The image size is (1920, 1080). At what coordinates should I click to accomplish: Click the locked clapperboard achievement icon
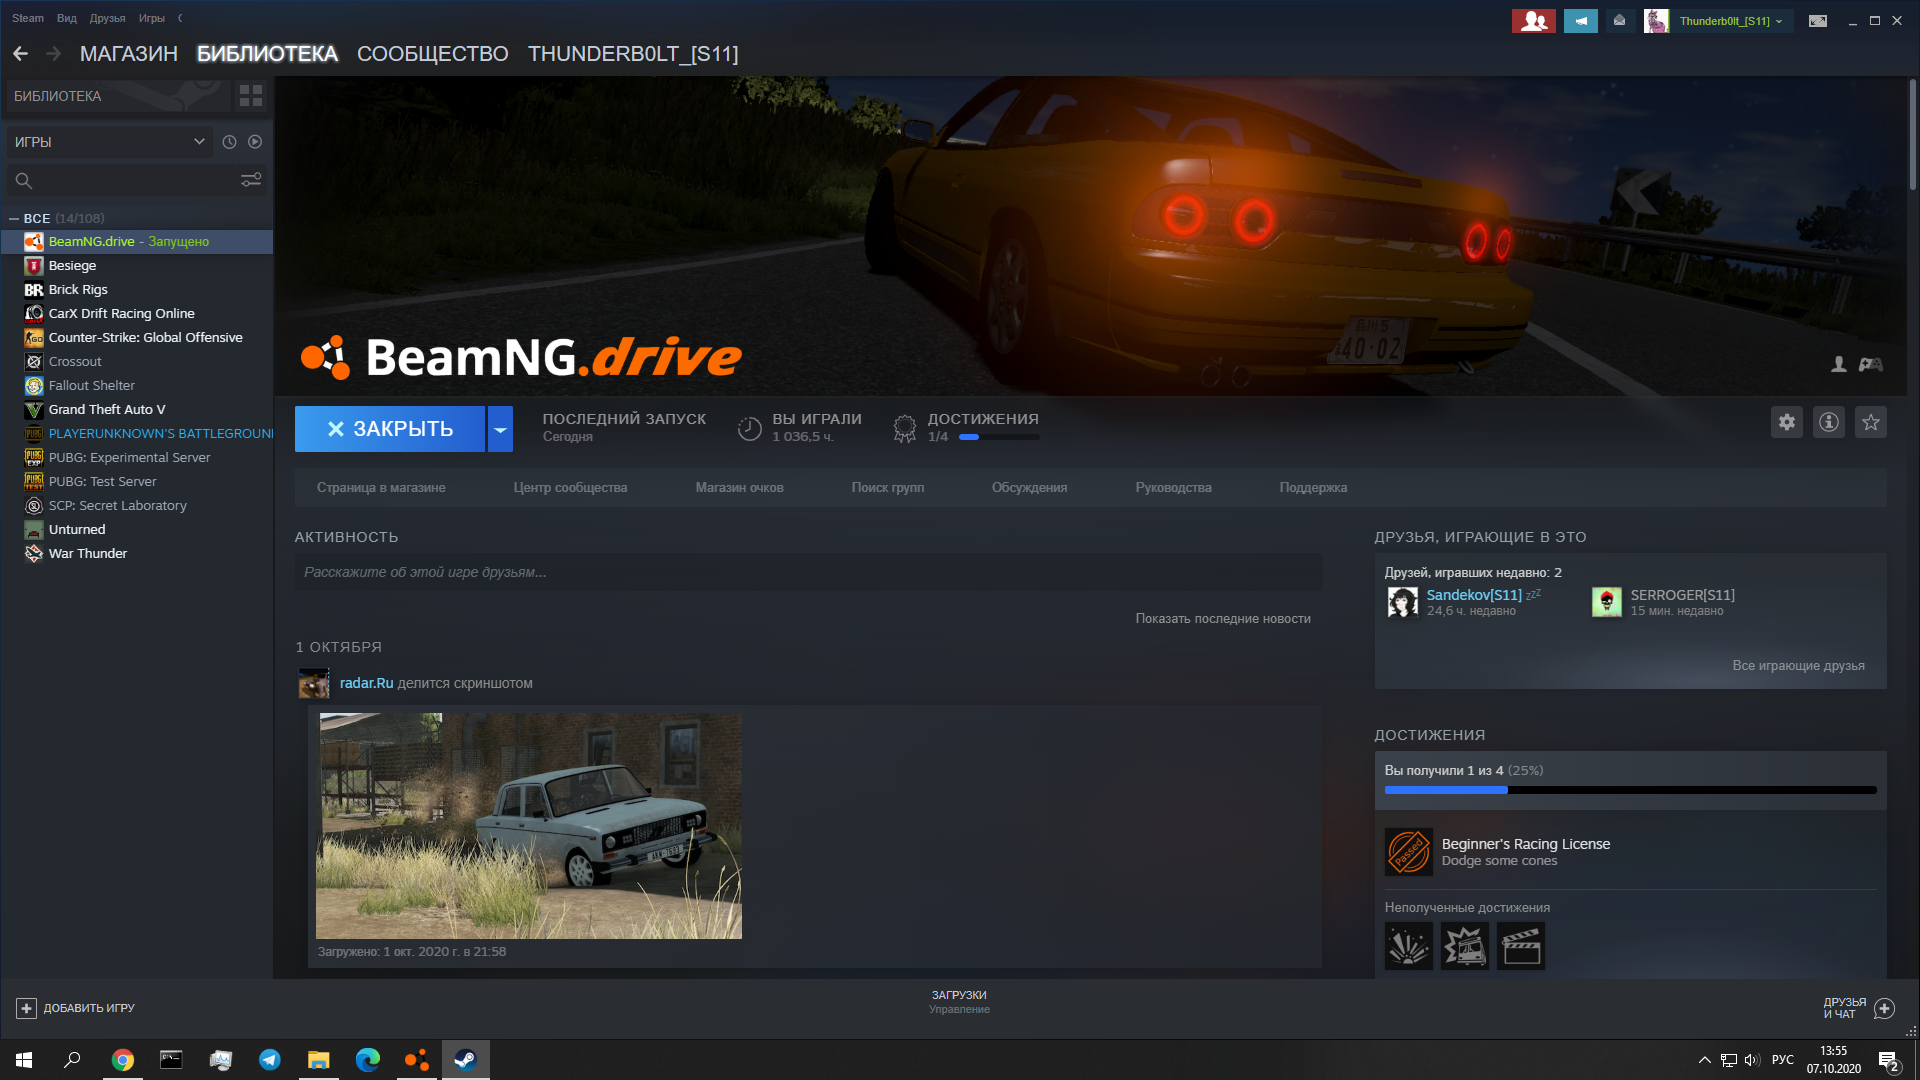pyautogui.click(x=1521, y=946)
